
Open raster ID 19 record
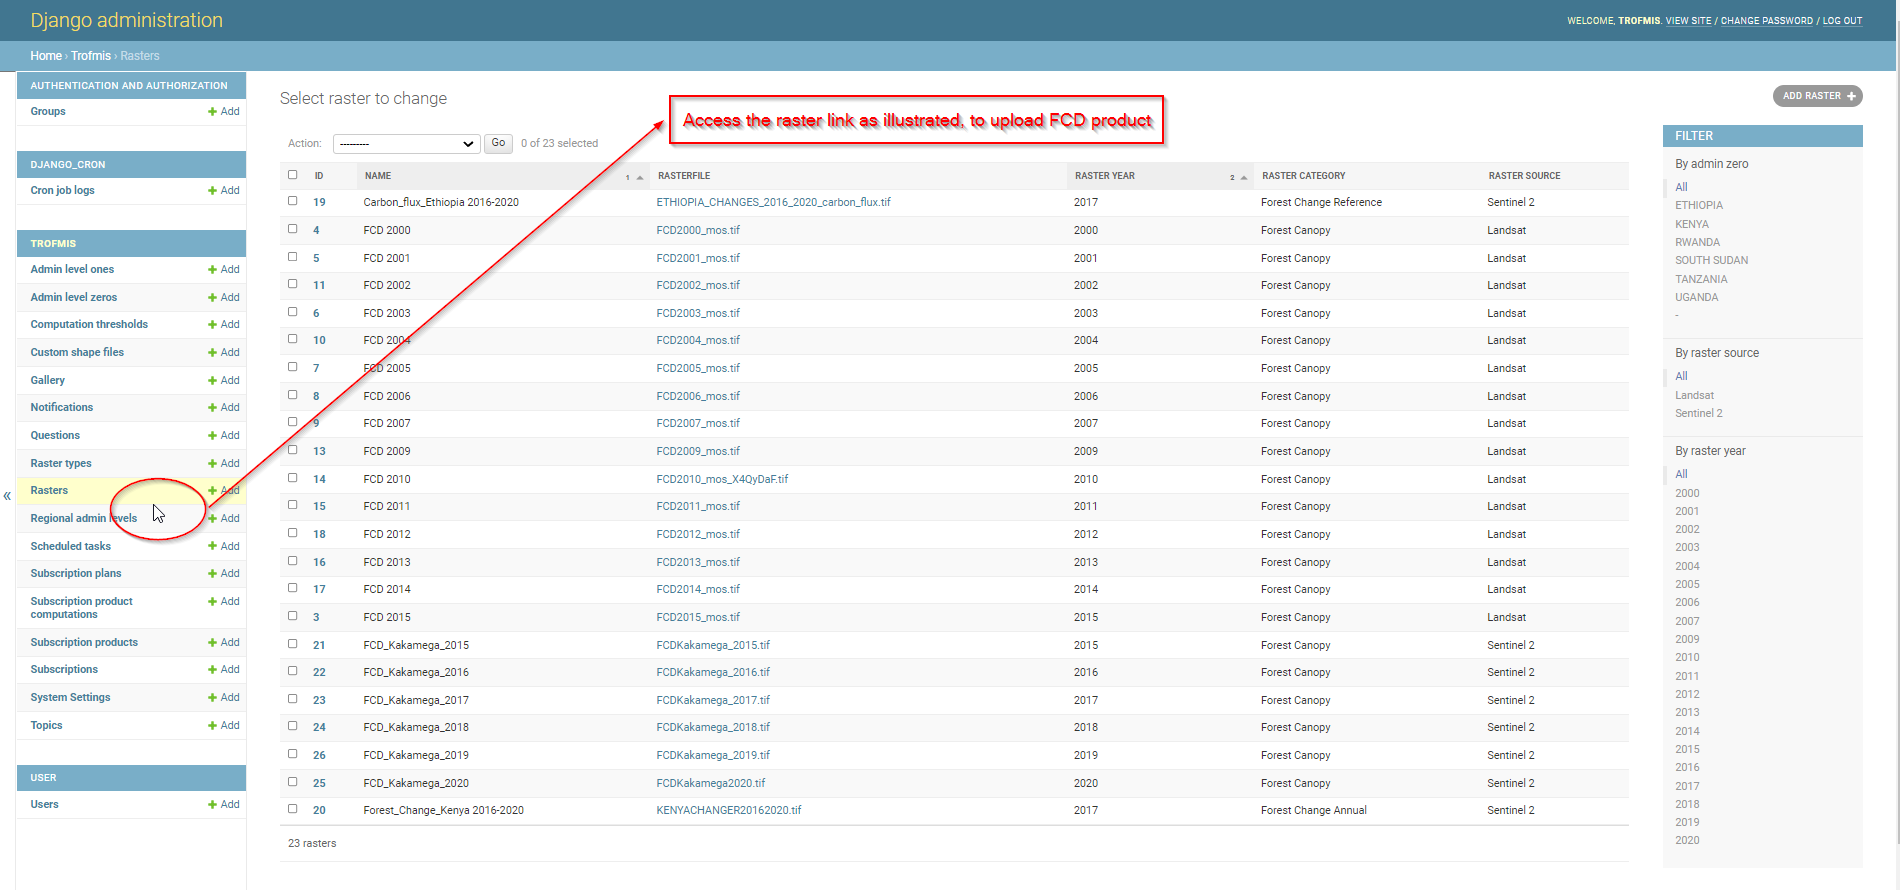[x=319, y=202]
